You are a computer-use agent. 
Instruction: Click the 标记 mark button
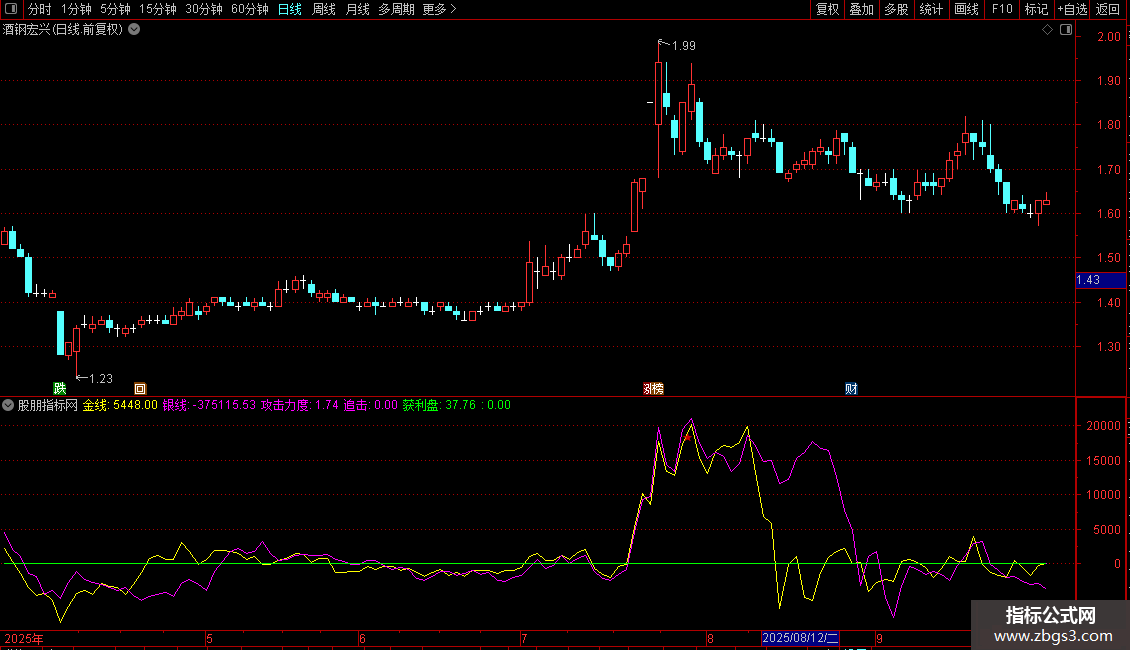click(x=1036, y=9)
